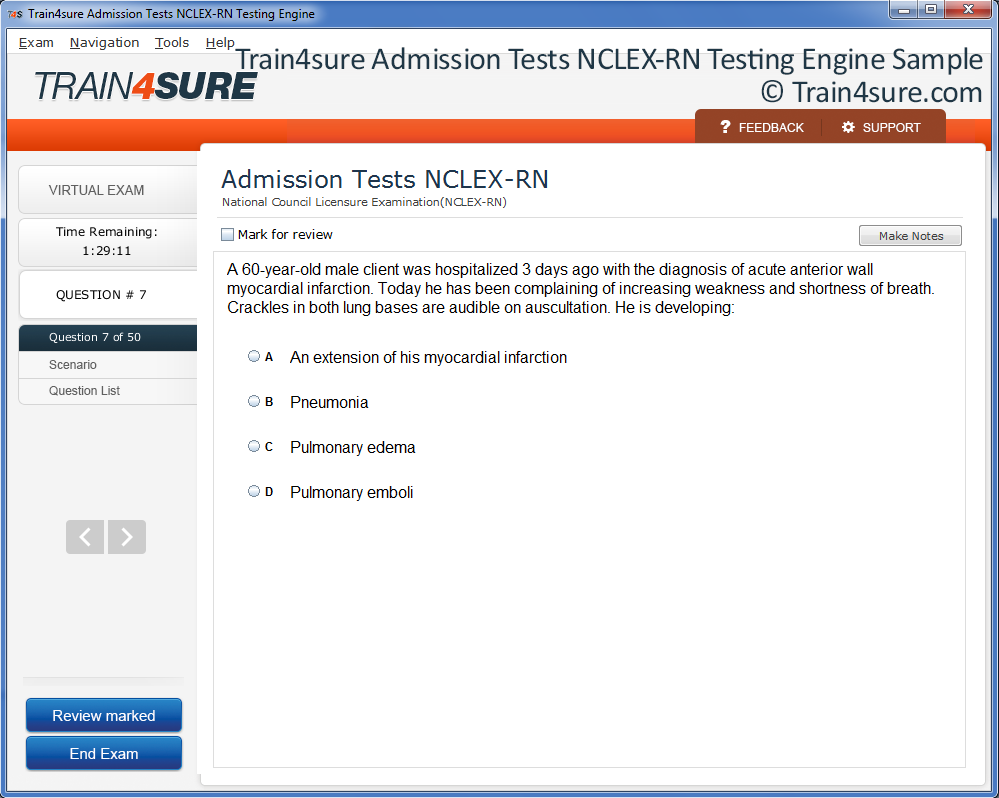Viewport: 999px width, 798px height.
Task: Click the Make Notes button
Action: (910, 236)
